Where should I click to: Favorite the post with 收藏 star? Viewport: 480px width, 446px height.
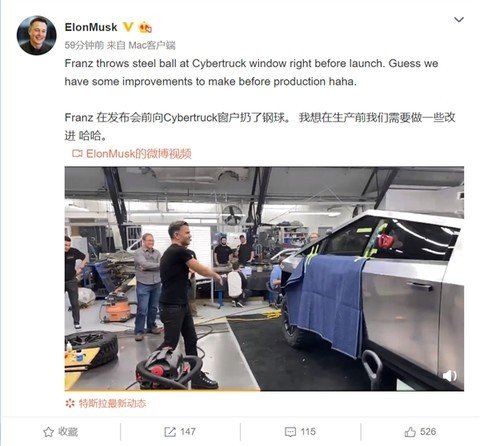tap(60, 432)
